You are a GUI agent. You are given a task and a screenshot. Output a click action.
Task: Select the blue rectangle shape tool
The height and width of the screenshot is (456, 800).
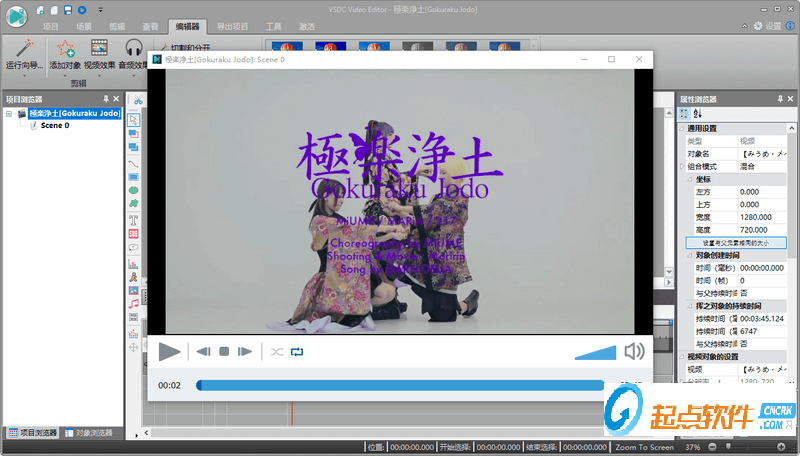click(133, 177)
